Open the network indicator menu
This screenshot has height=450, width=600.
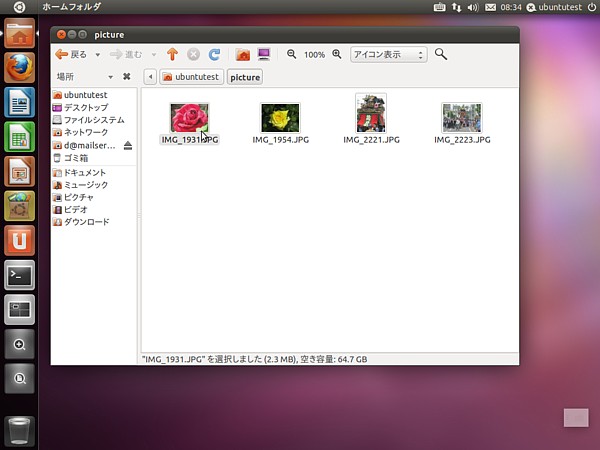tap(456, 7)
